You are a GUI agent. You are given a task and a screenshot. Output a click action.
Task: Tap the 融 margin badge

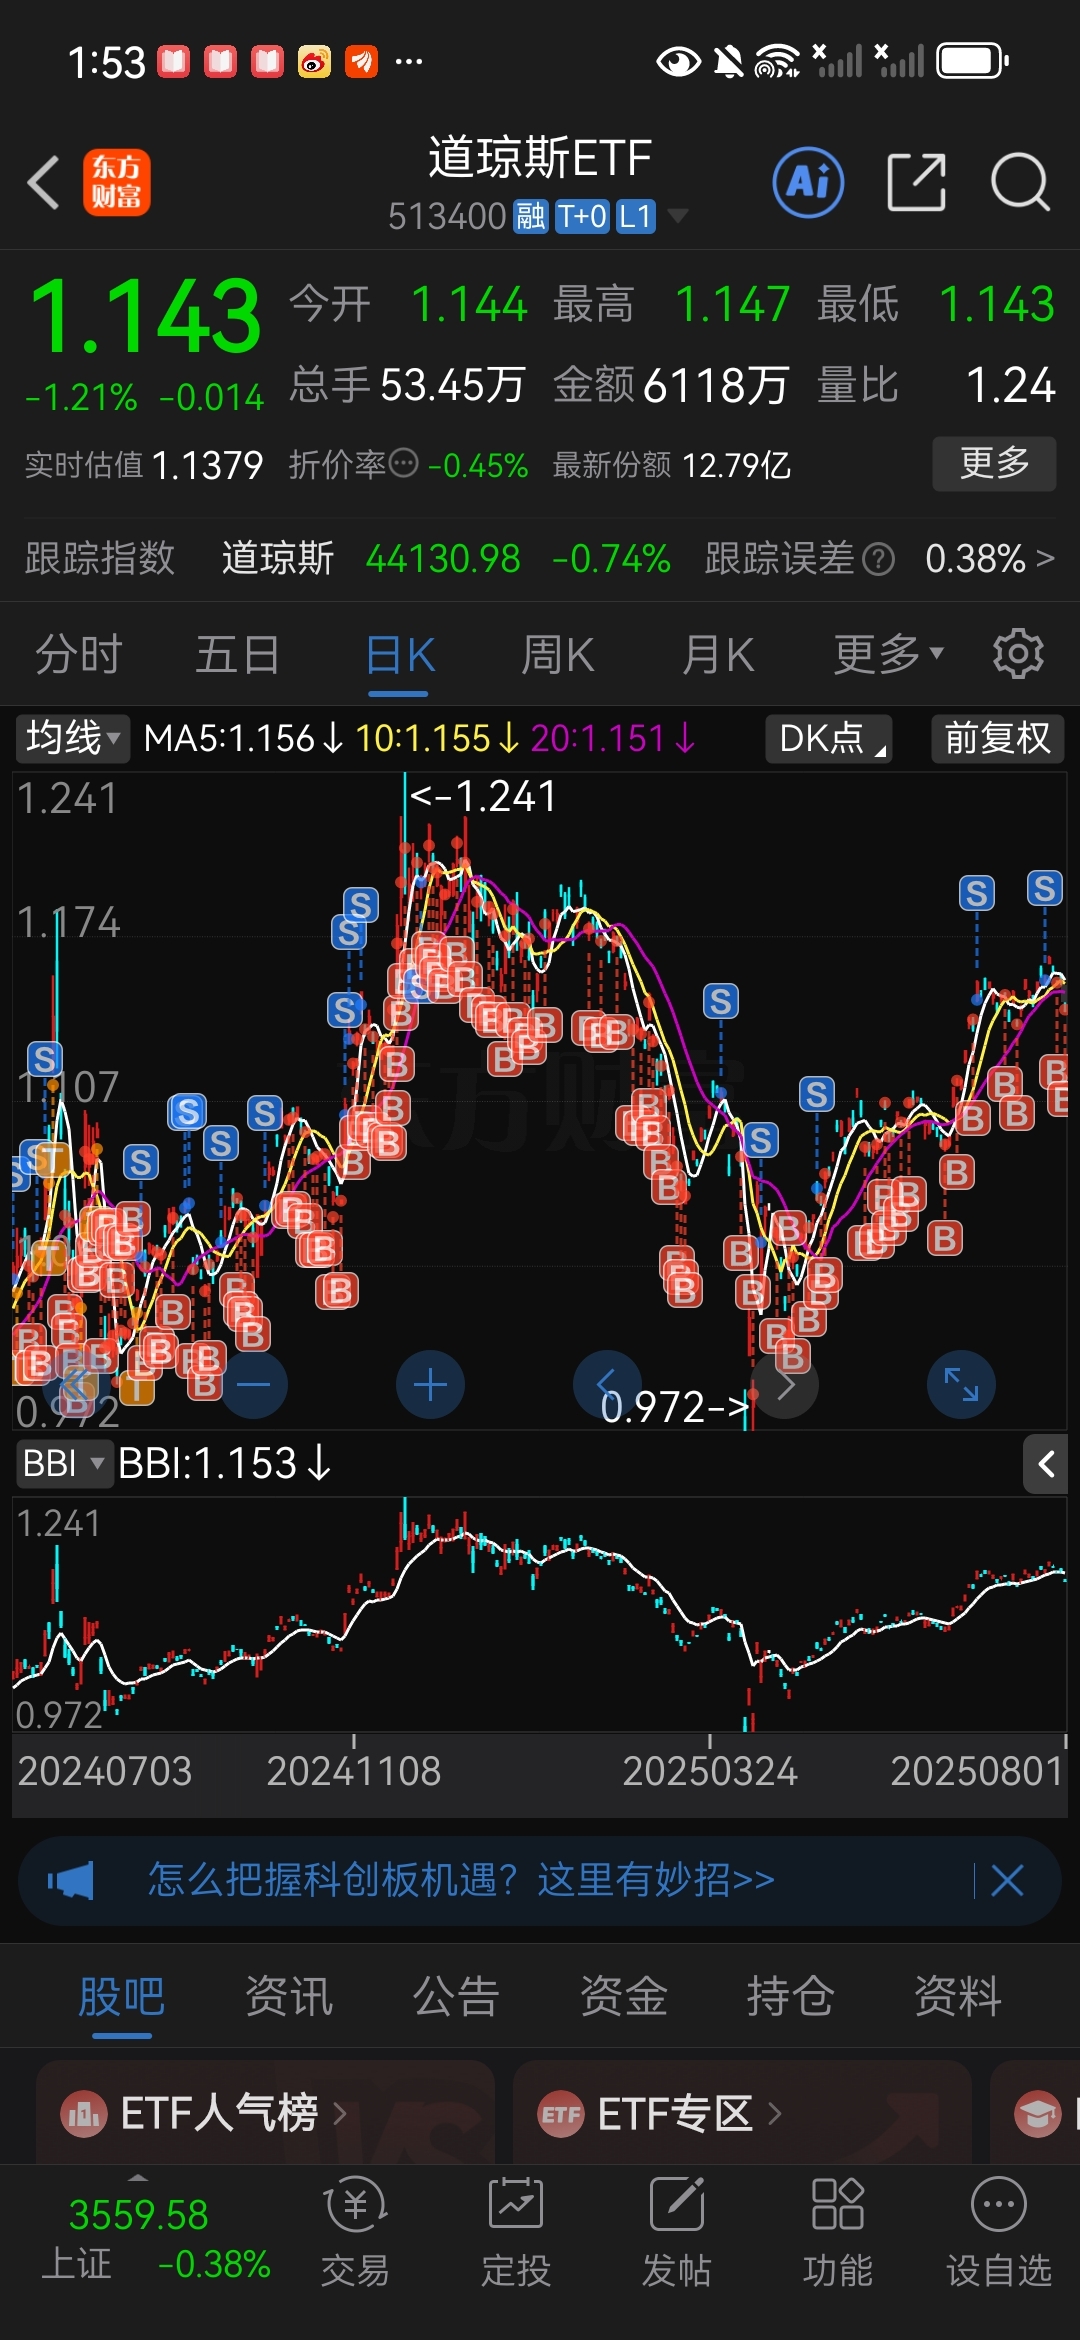tap(531, 216)
